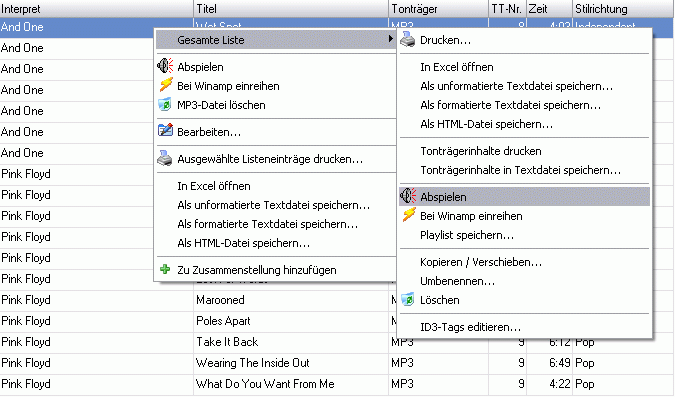Choose Playlist speichern...
Screen dimensions: 675x397
pyautogui.click(x=524, y=235)
